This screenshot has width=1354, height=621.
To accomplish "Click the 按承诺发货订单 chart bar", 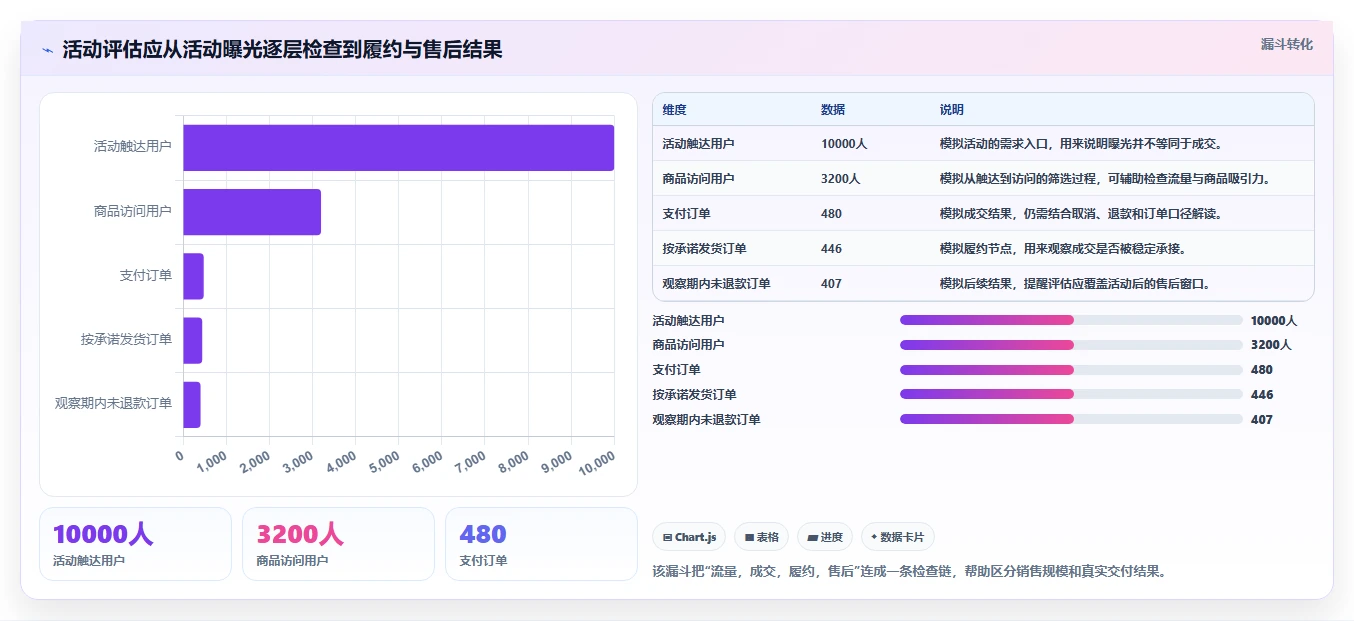I will (x=192, y=340).
